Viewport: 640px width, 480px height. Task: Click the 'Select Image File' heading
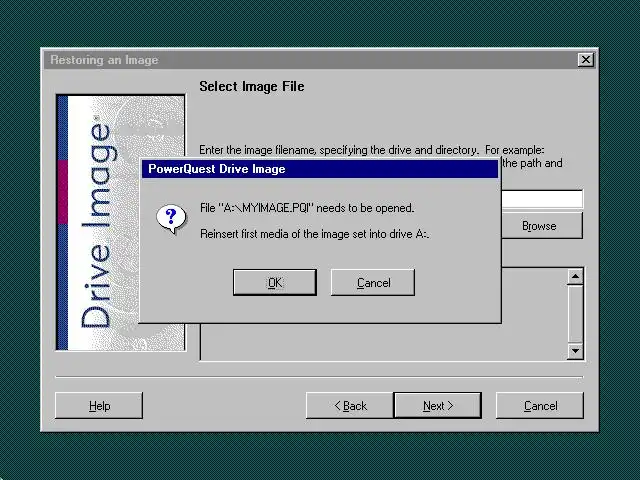tap(251, 87)
